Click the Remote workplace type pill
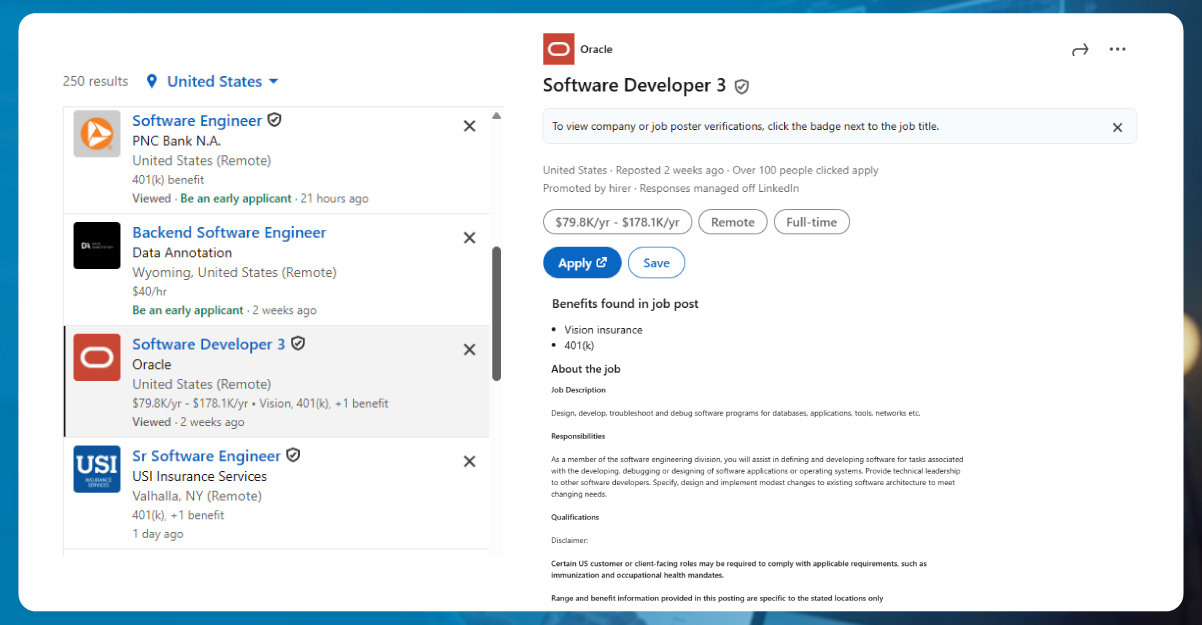 tap(733, 222)
